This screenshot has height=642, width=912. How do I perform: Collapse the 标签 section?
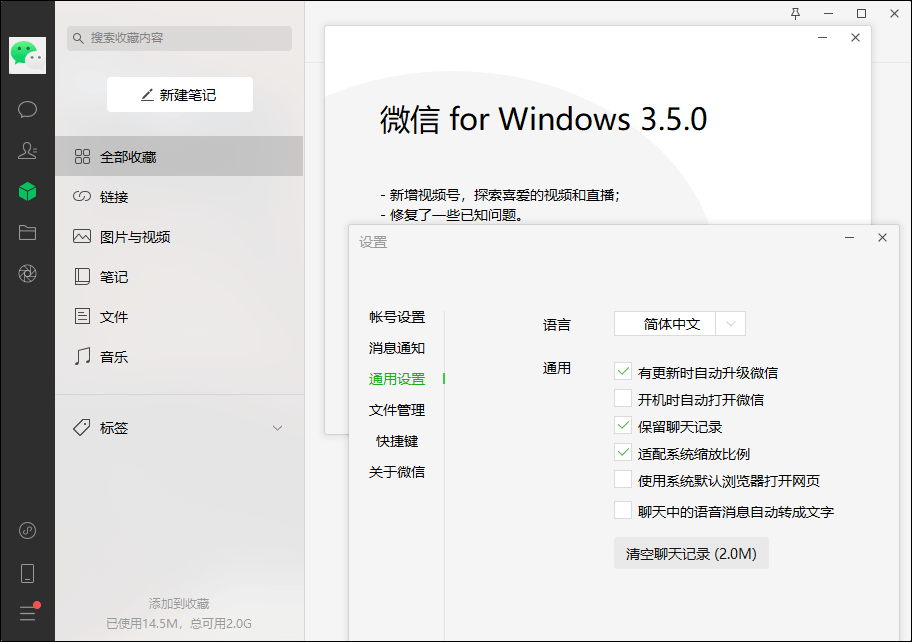click(278, 427)
